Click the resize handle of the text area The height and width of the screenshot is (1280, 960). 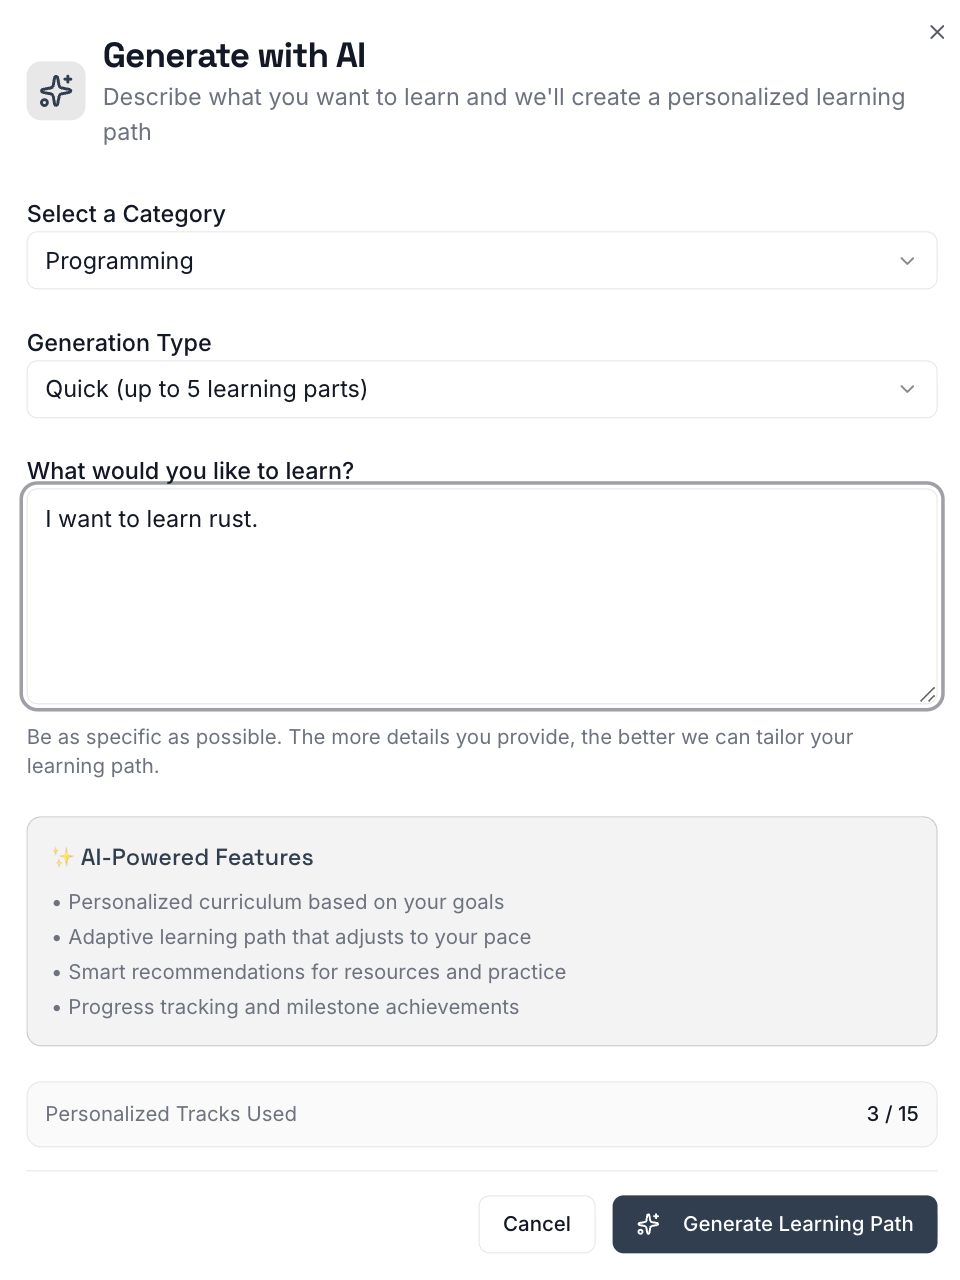(x=927, y=695)
